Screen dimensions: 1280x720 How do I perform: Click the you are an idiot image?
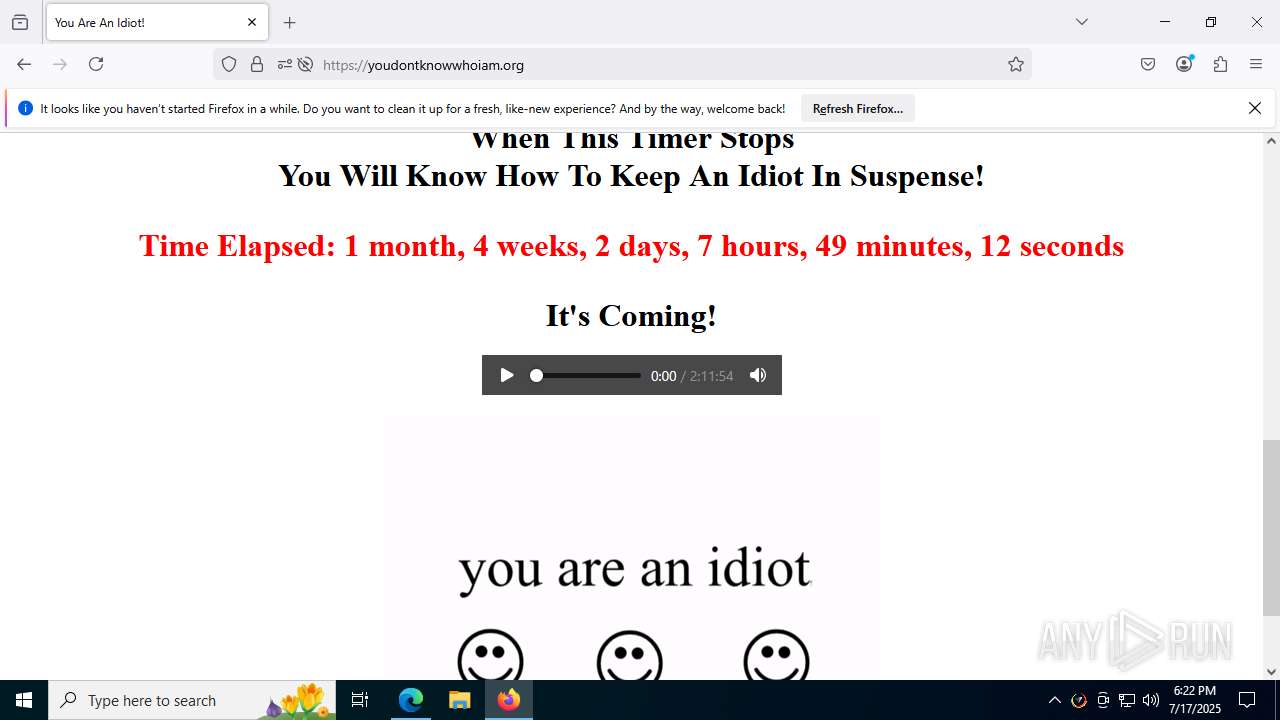[x=631, y=548]
